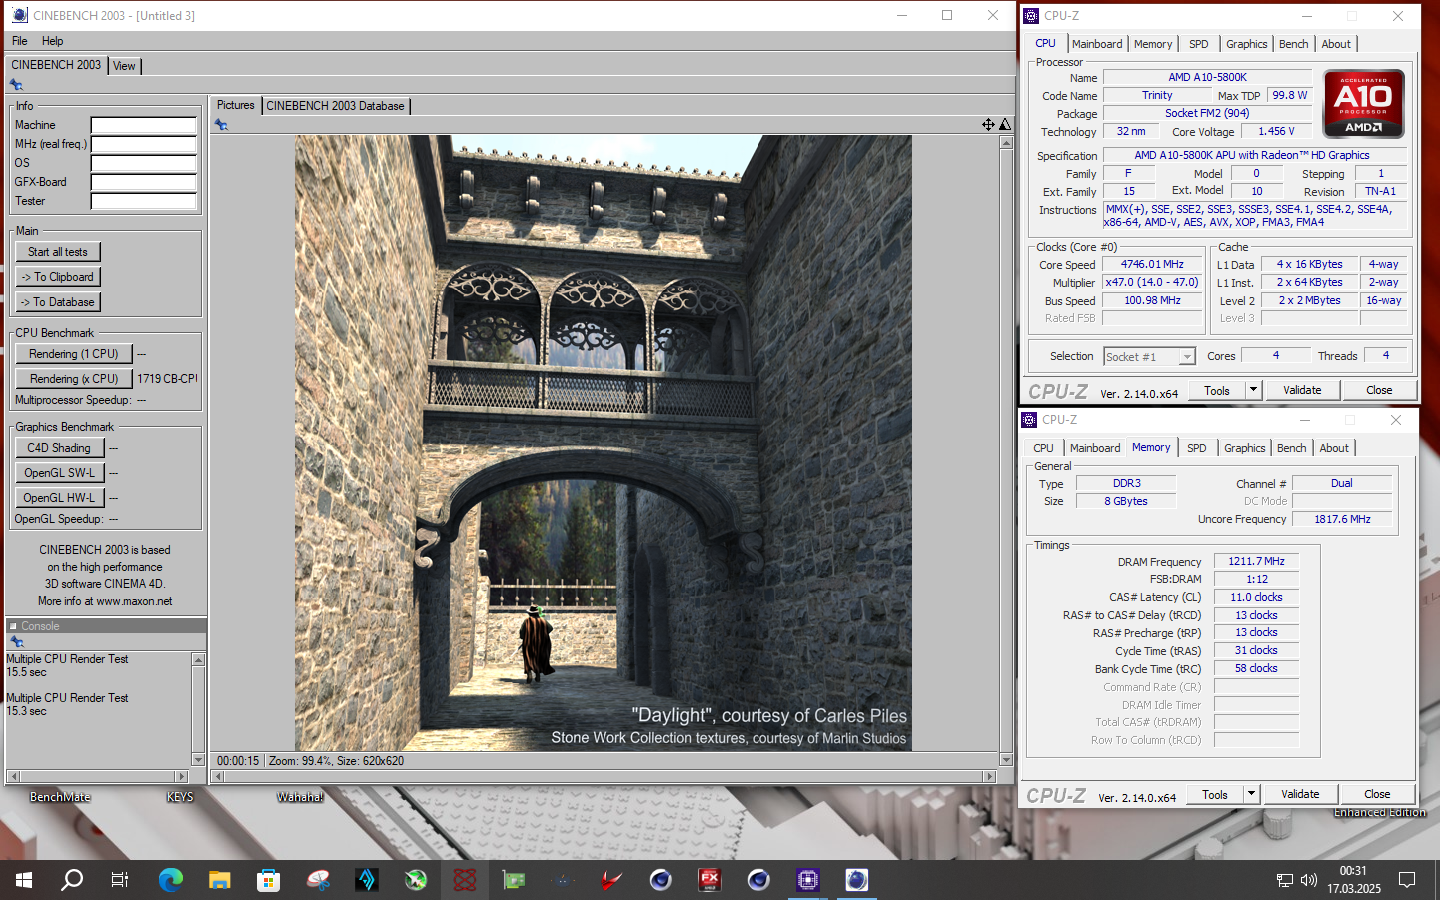
Task: Click the purple CPU-Z chip icon on the taskbar
Action: point(808,880)
